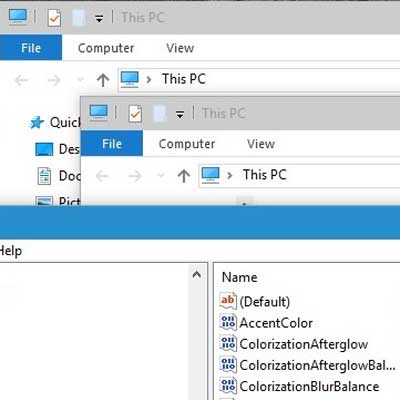Click the computer icon in front window title bar

(x=99, y=112)
